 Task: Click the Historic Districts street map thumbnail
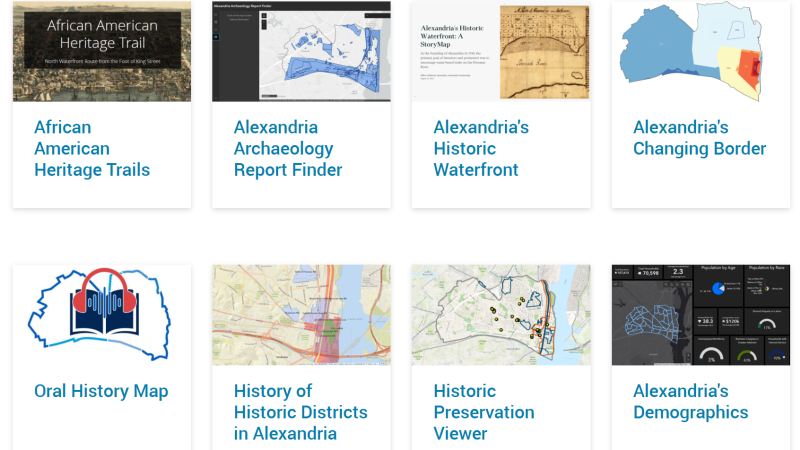[x=301, y=315]
